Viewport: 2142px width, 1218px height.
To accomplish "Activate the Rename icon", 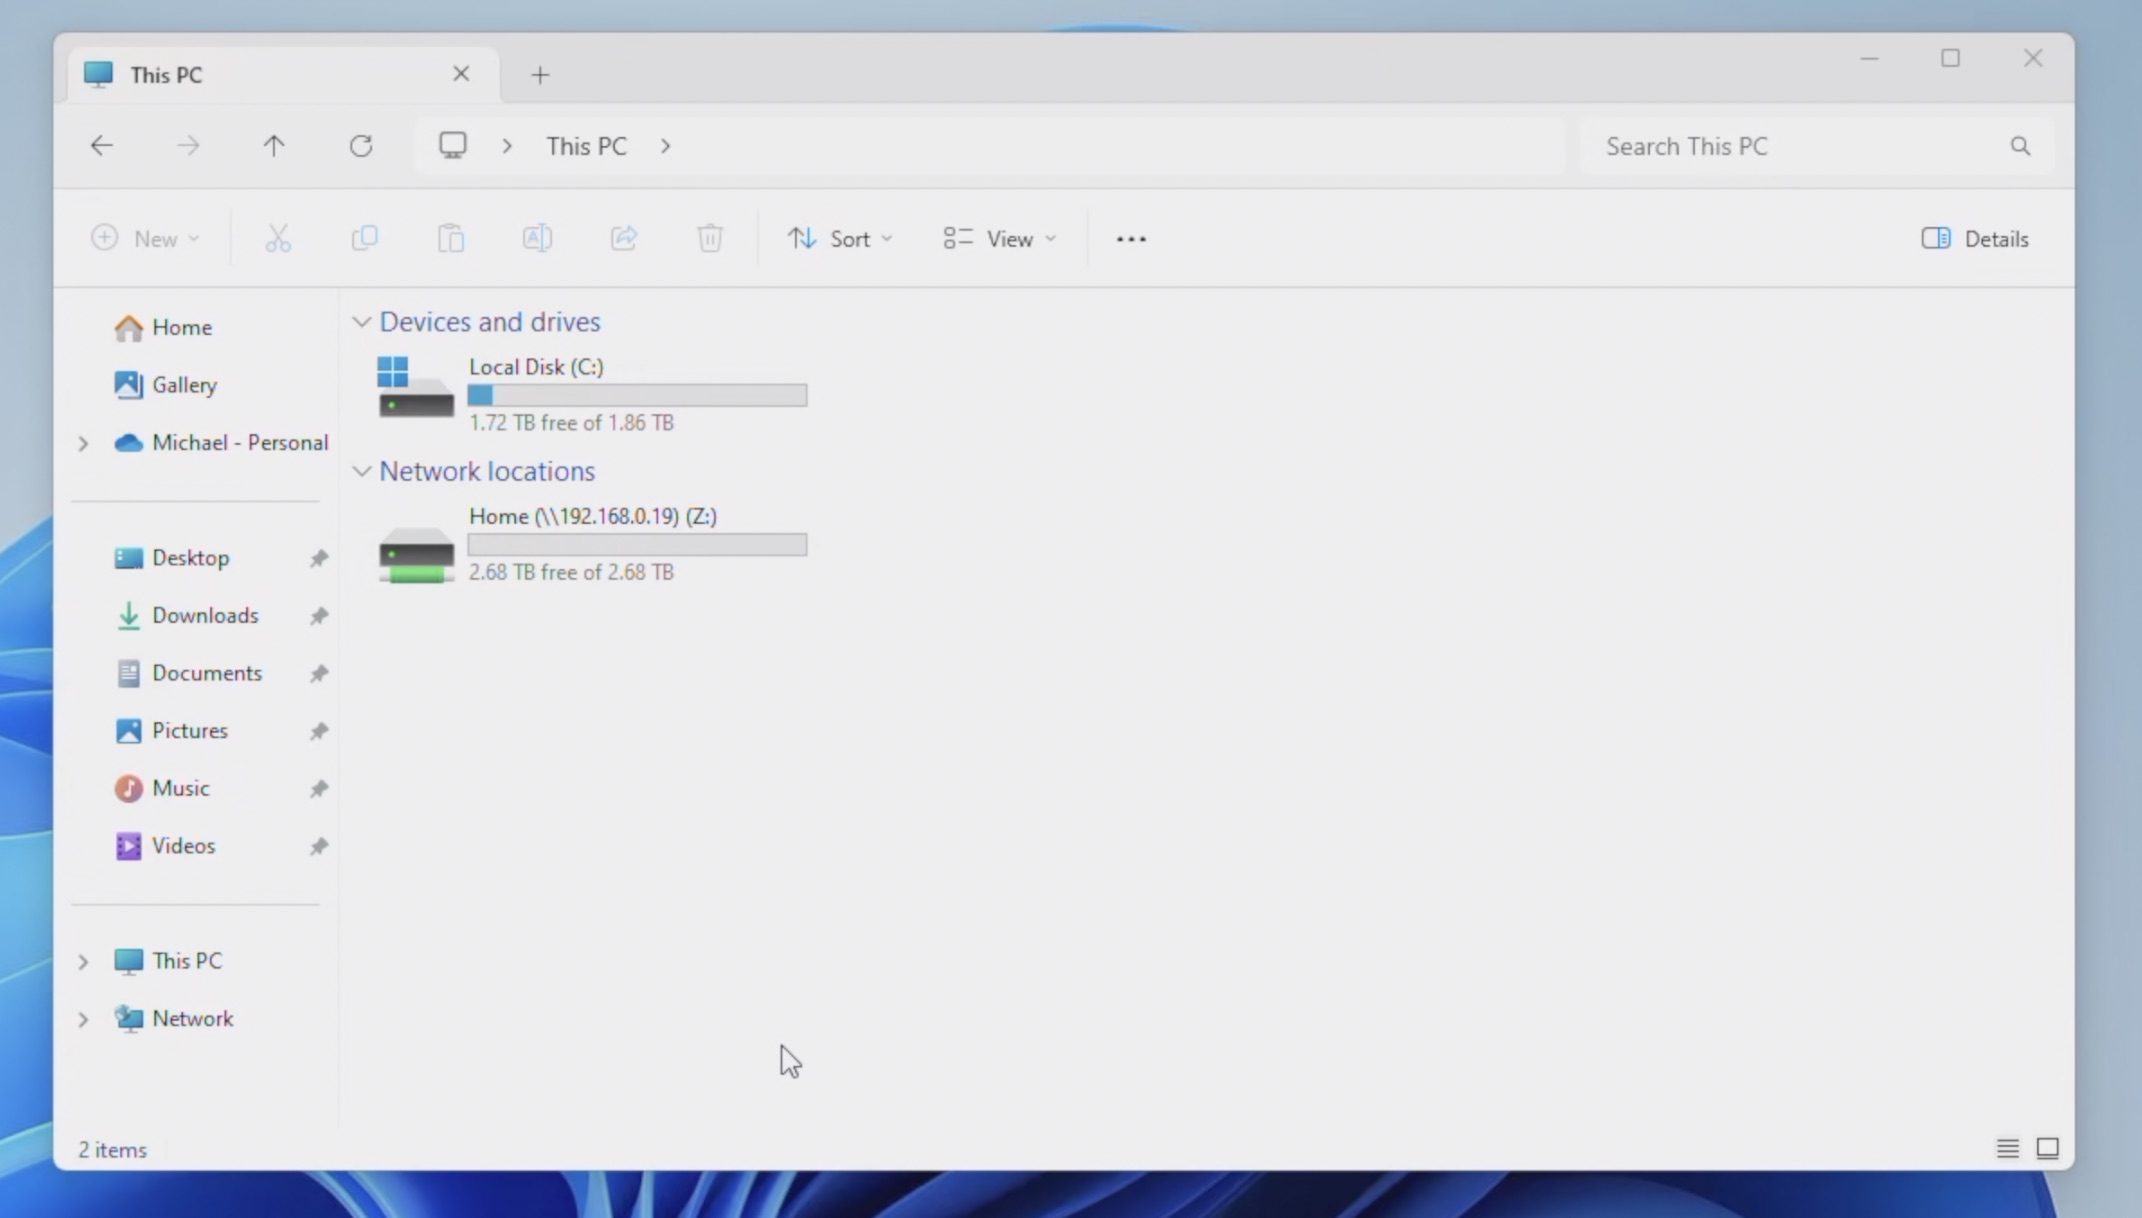I will [537, 238].
